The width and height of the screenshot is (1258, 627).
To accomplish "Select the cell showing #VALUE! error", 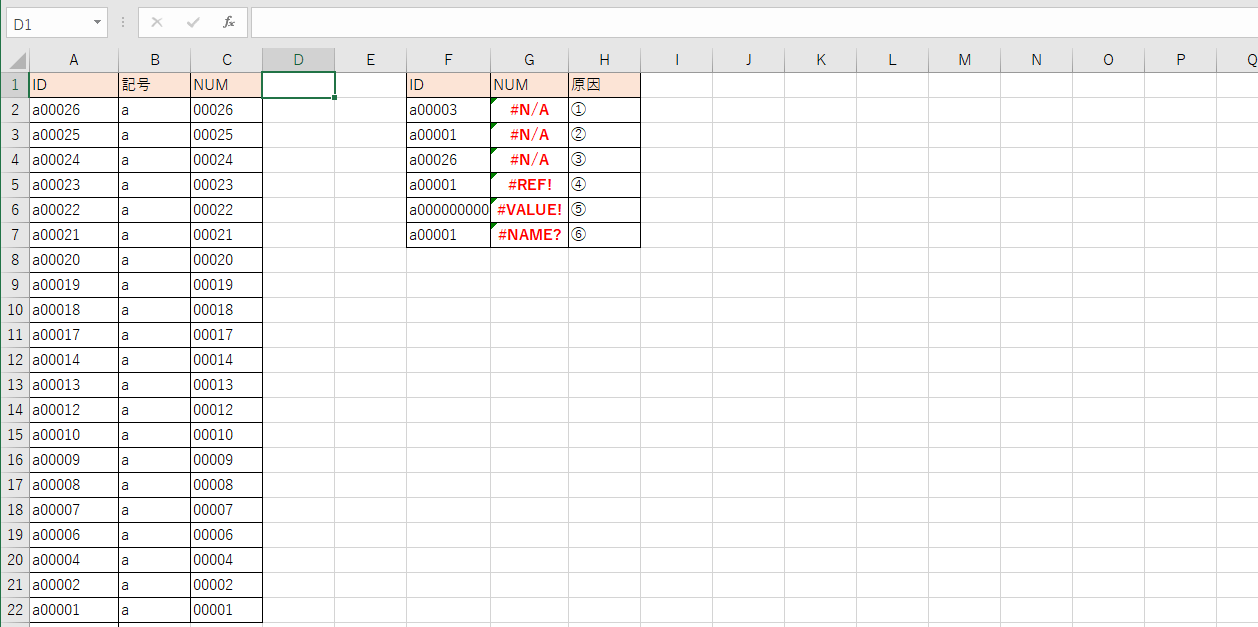I will tap(529, 209).
